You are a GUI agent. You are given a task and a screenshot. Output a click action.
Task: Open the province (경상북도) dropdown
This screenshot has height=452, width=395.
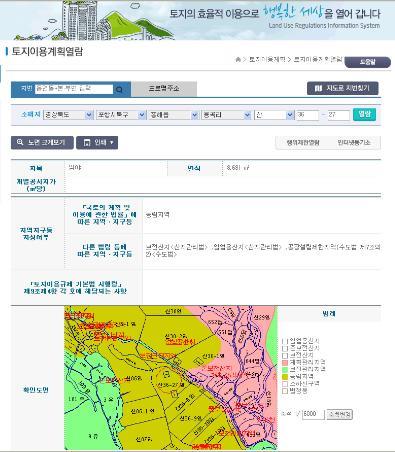coord(68,115)
